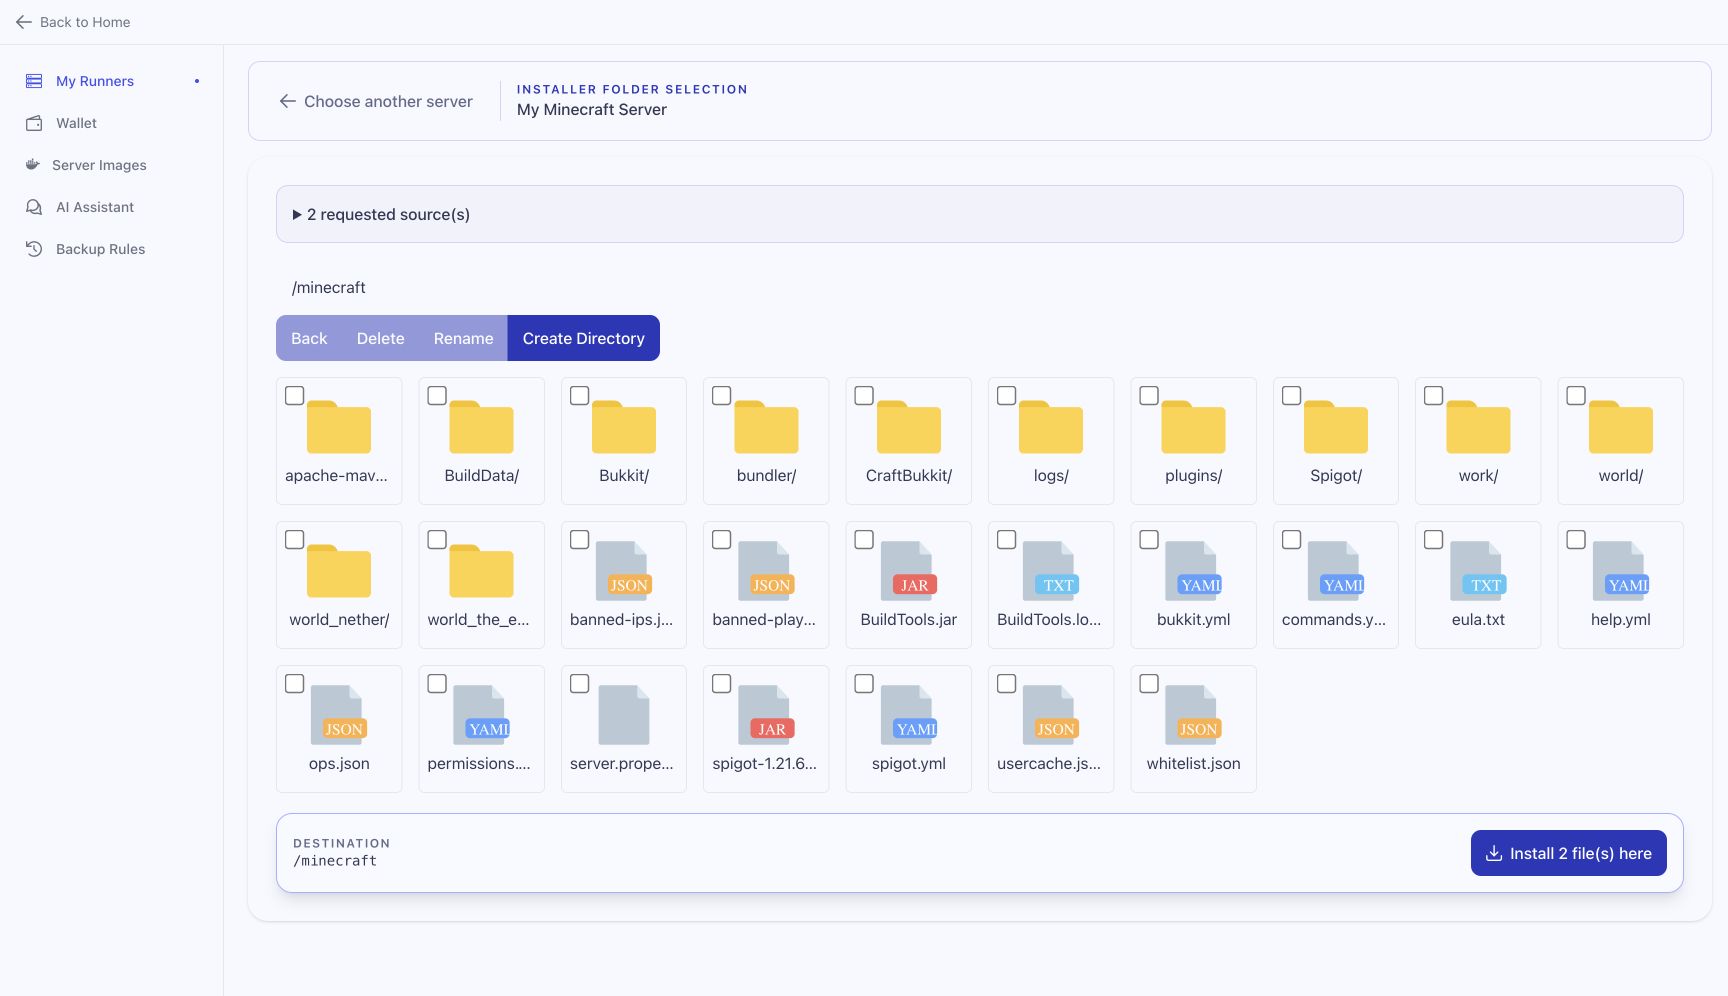Click the destination /minecraft text

tap(335, 861)
